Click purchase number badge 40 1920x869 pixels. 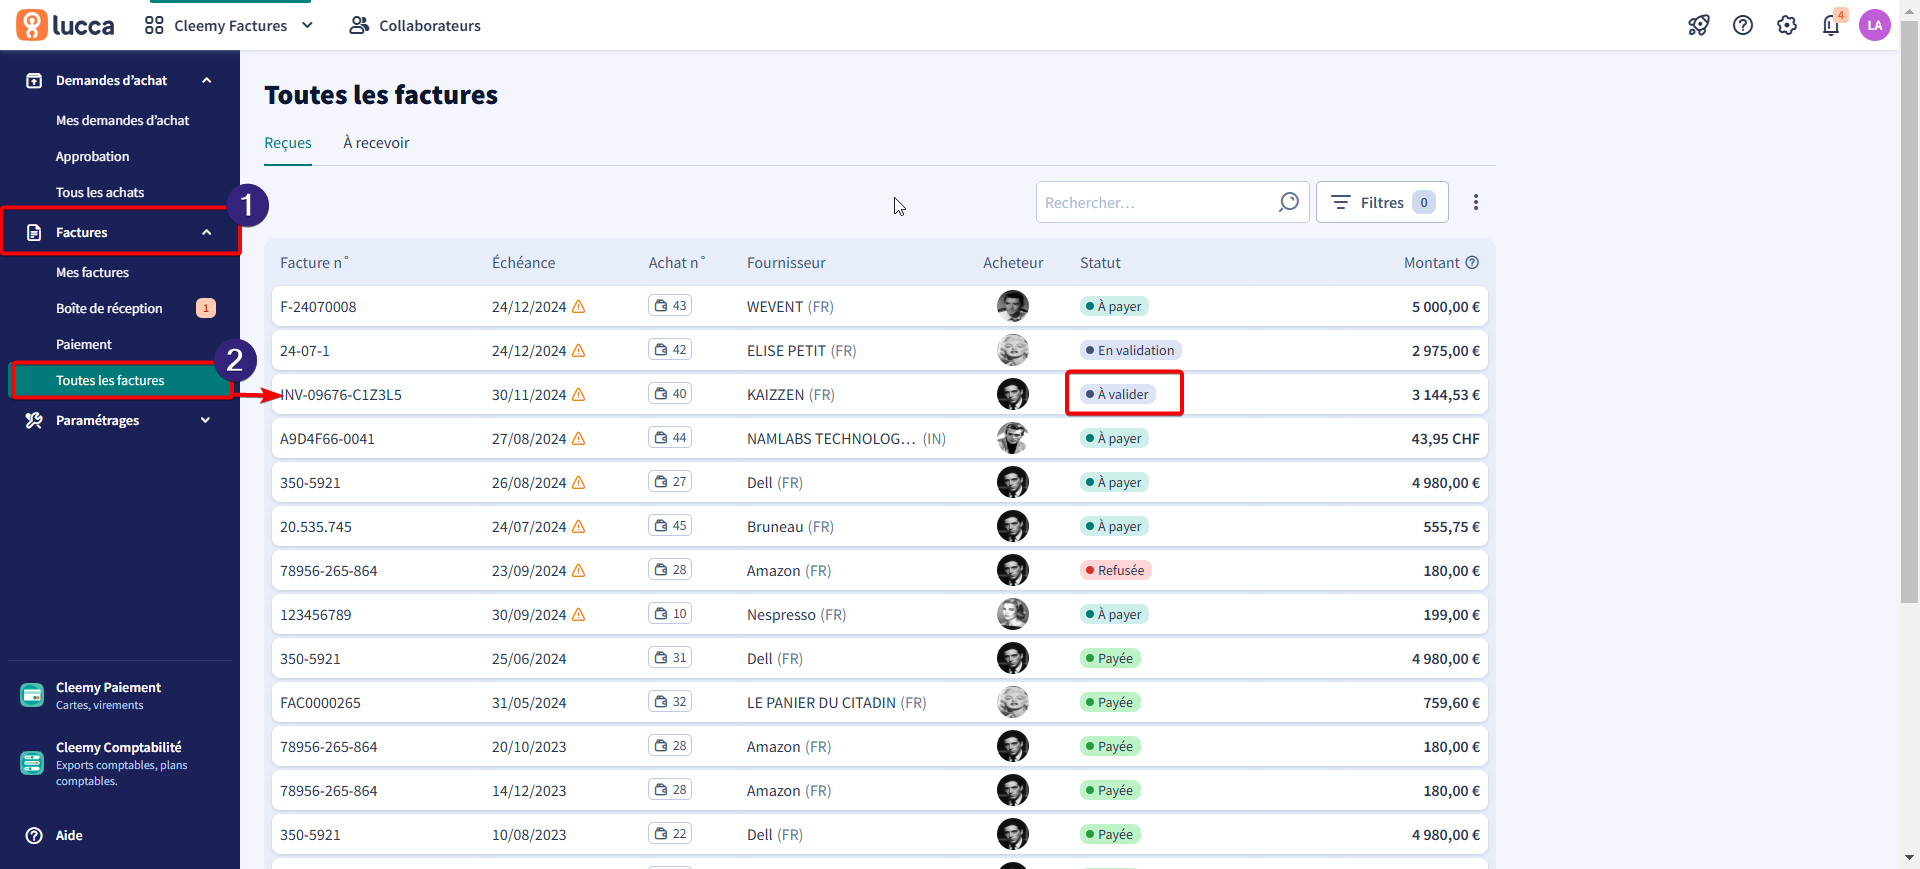click(x=670, y=394)
